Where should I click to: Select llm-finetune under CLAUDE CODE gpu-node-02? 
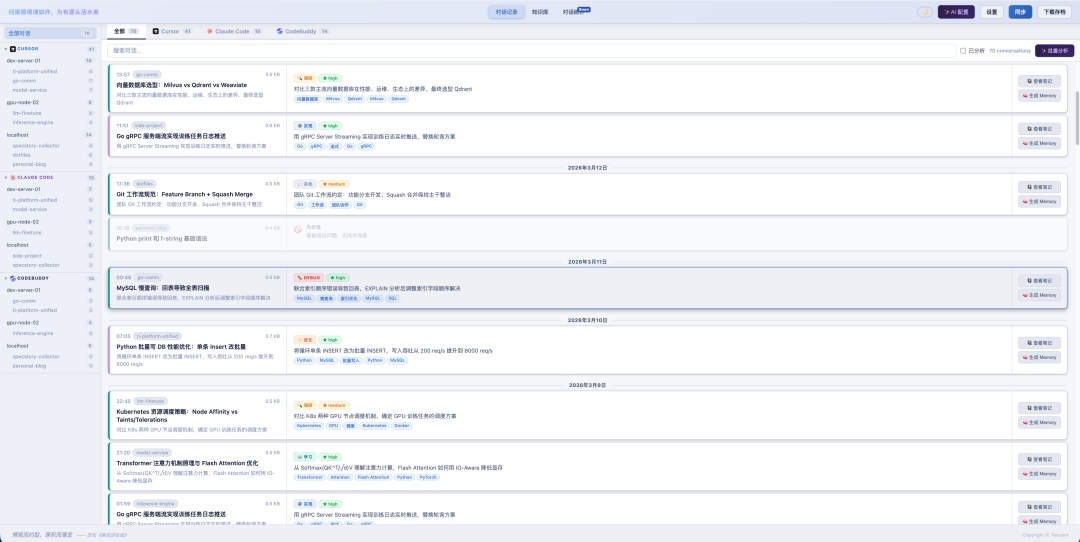[50, 232]
